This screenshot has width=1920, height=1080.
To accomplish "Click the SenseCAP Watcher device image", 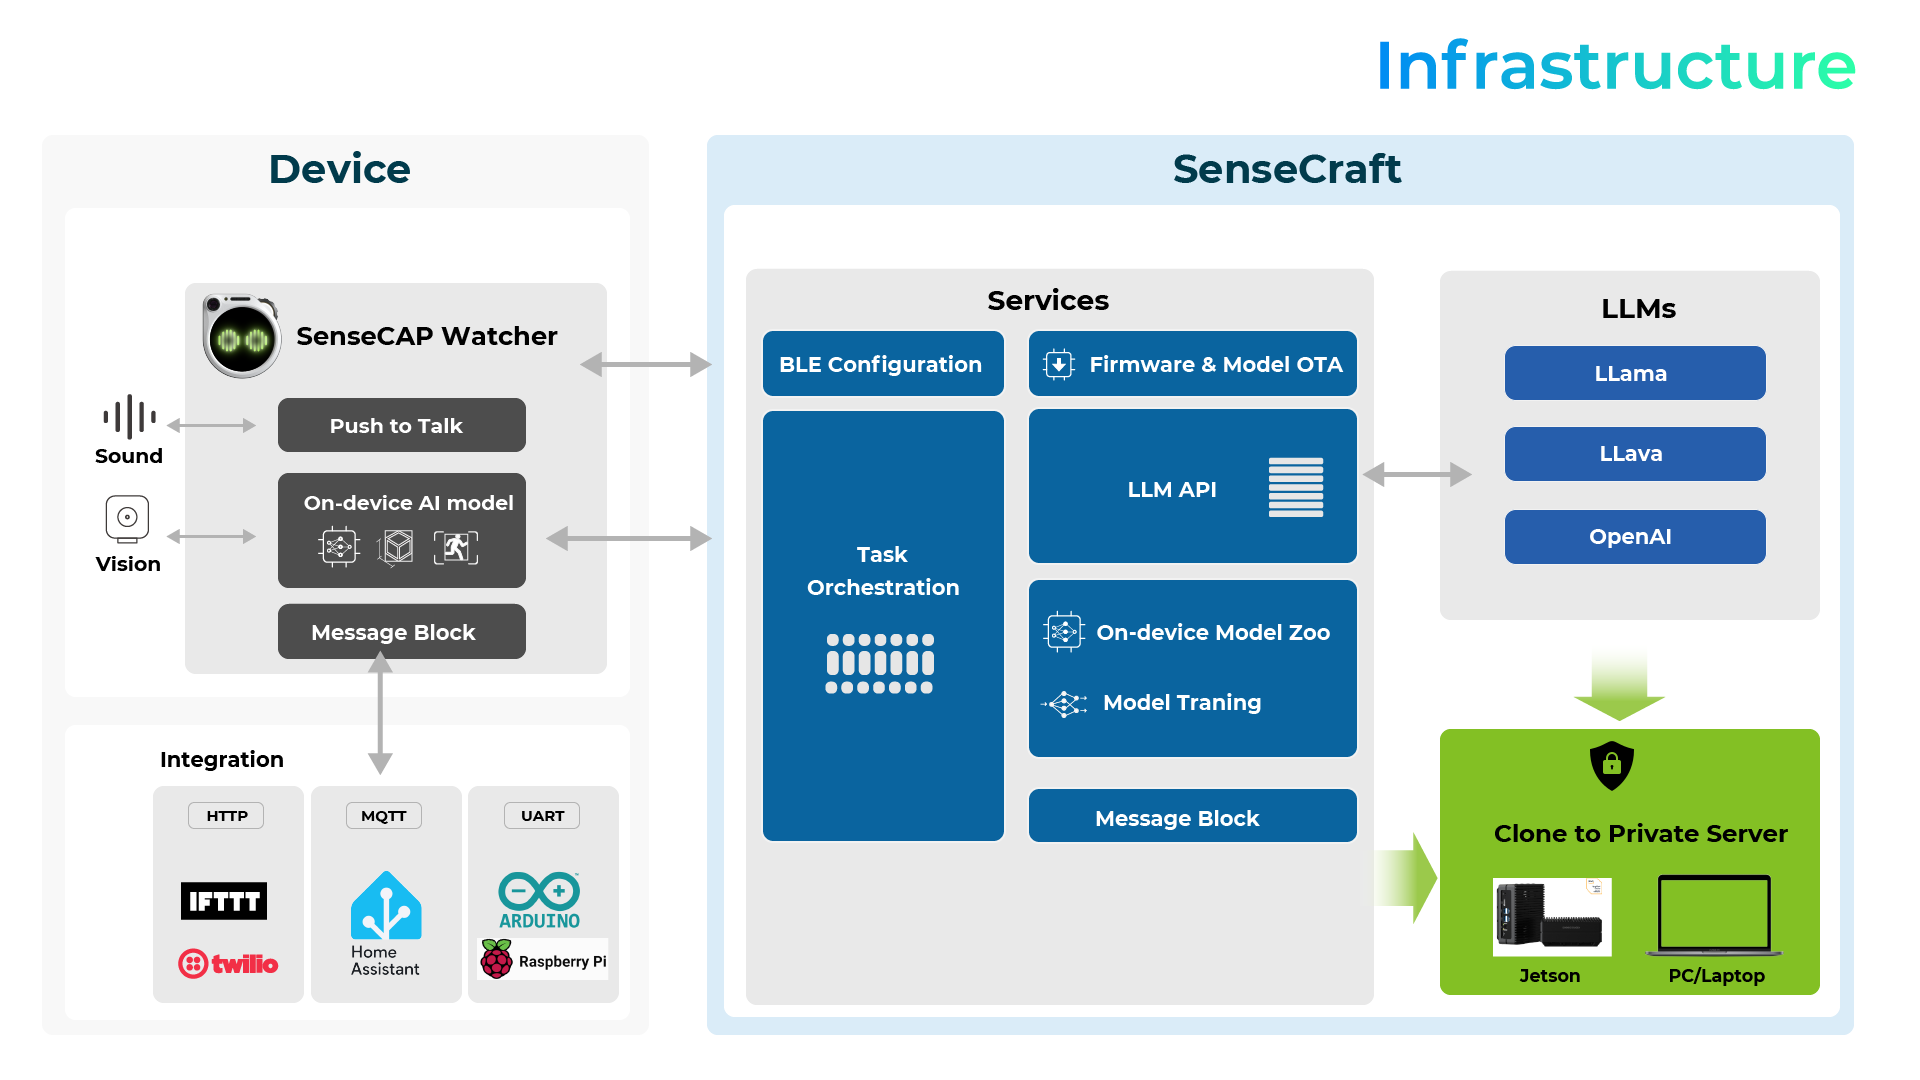I will (x=241, y=336).
